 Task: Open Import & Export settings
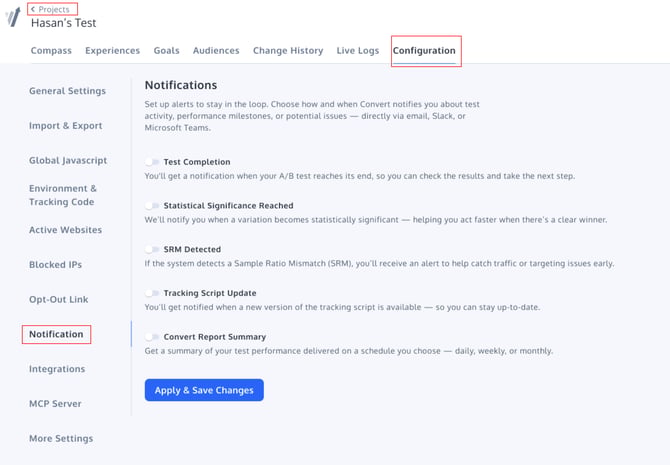tap(66, 126)
